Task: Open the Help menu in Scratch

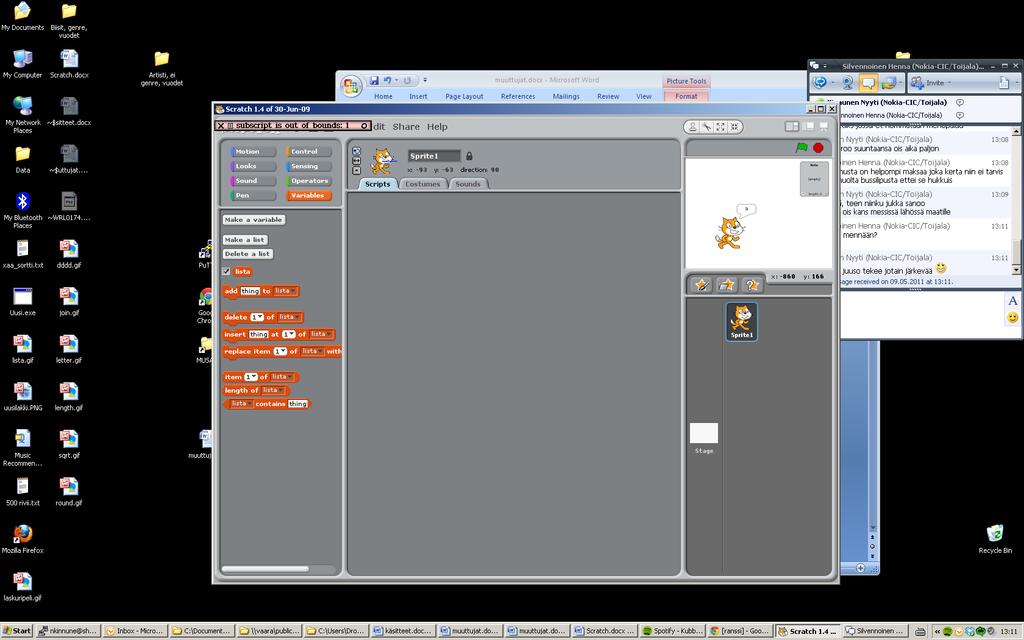Action: pos(438,127)
